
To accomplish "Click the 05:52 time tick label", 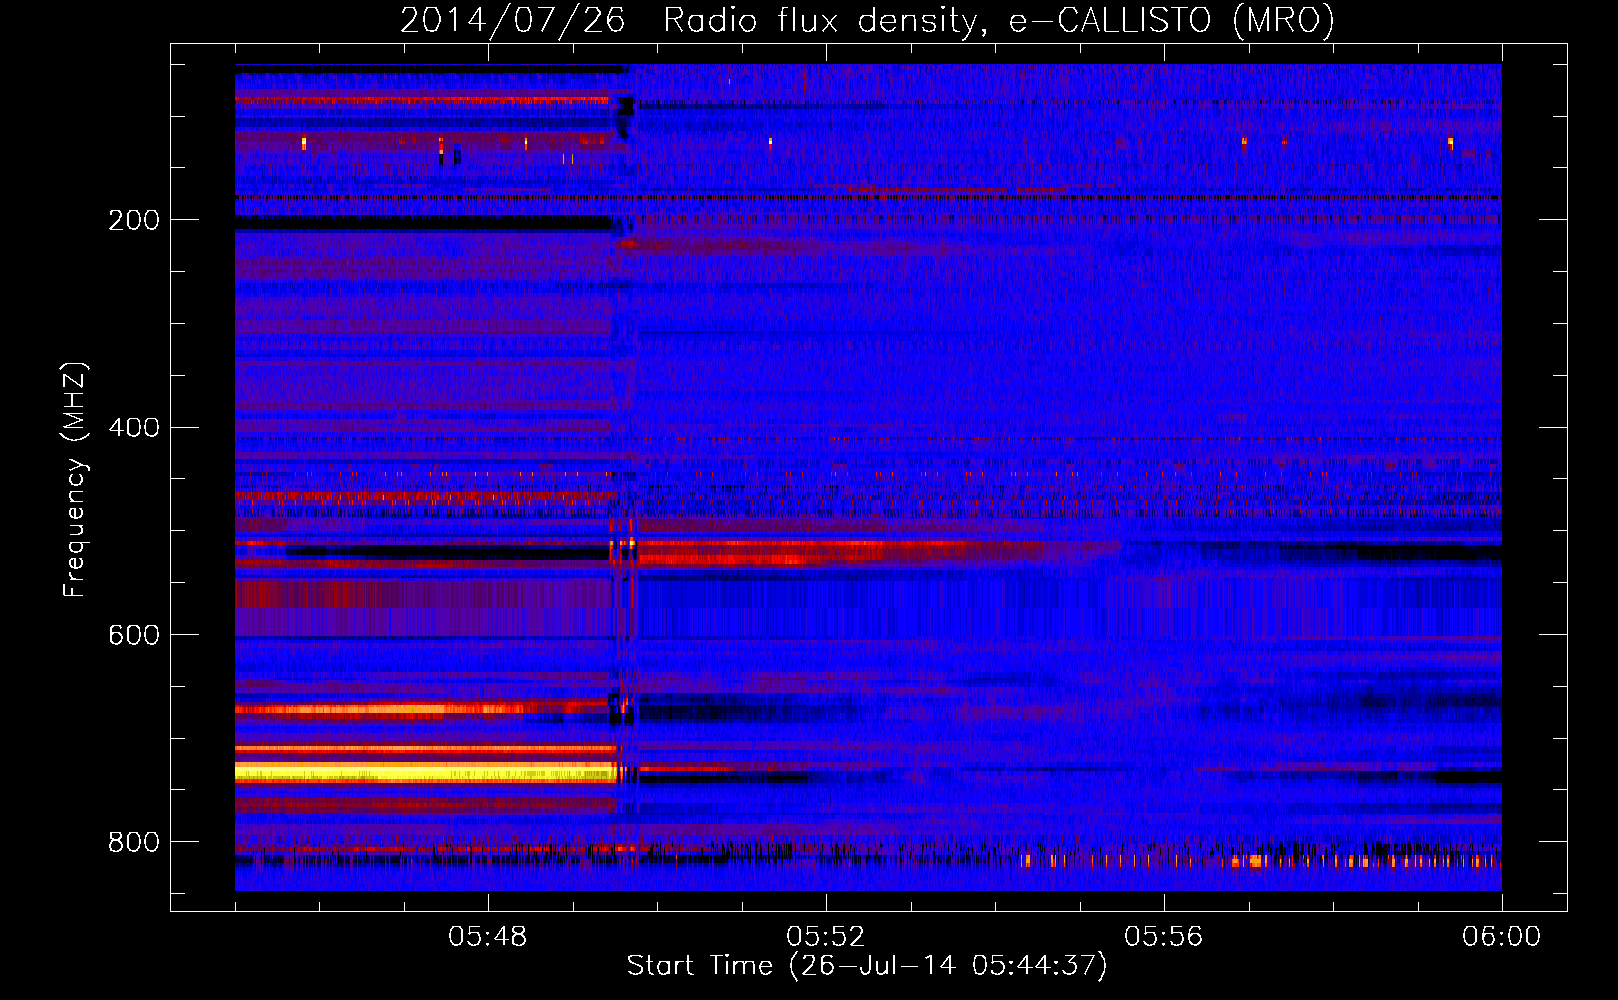I will [825, 937].
